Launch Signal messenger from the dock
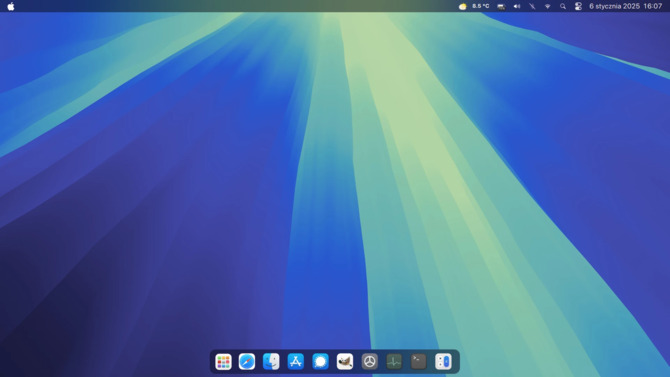This screenshot has width=670, height=377. 320,362
